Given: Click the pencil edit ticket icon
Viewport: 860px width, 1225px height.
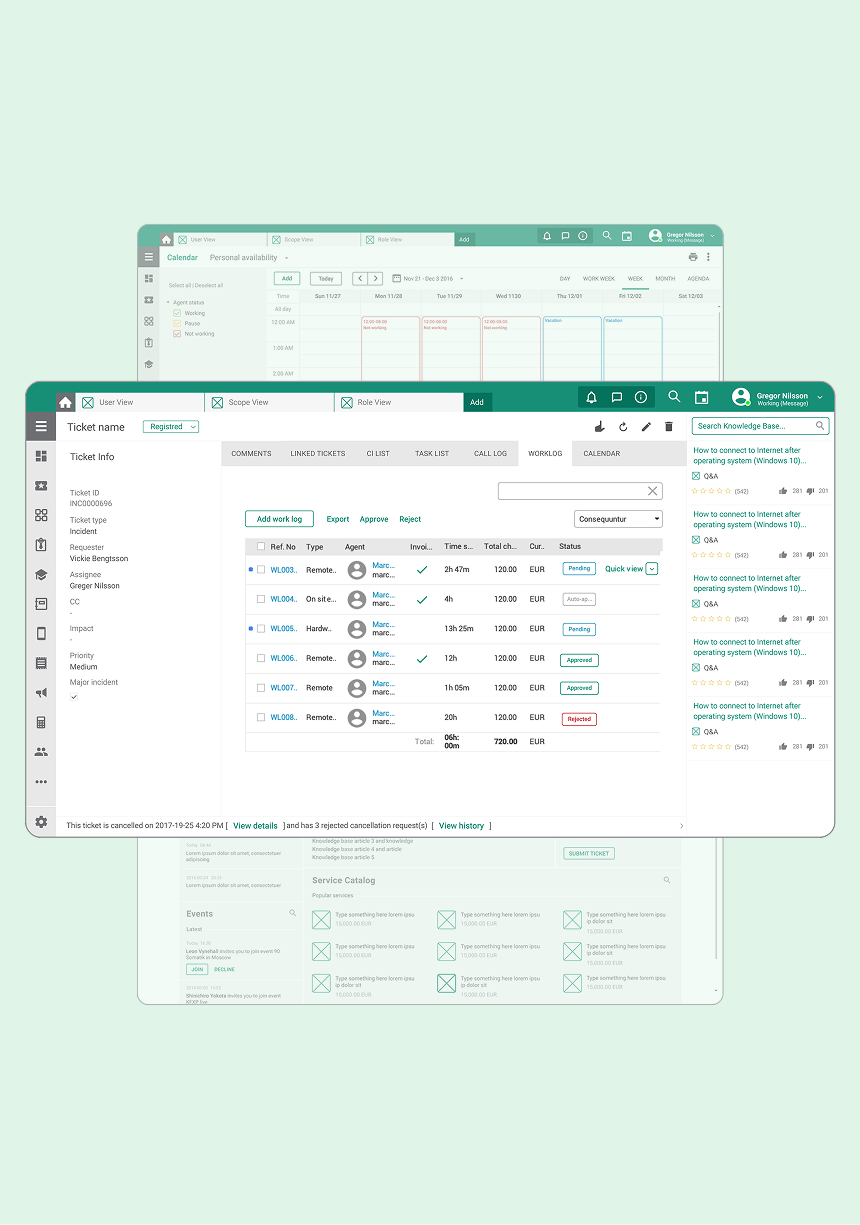Looking at the screenshot, I should tap(646, 427).
